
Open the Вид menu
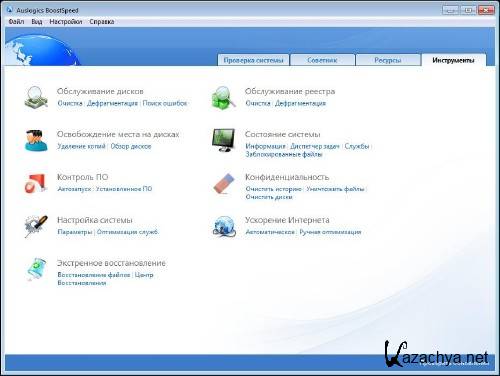pos(37,22)
